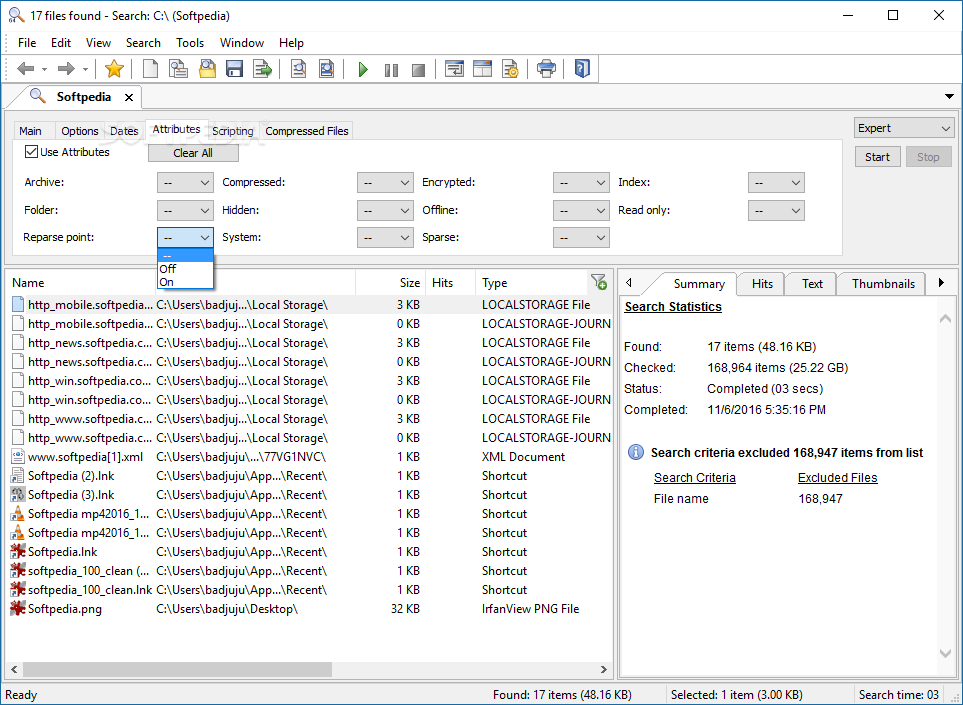The width and height of the screenshot is (963, 705).
Task: Sort results by the Type column header
Action: [x=531, y=282]
